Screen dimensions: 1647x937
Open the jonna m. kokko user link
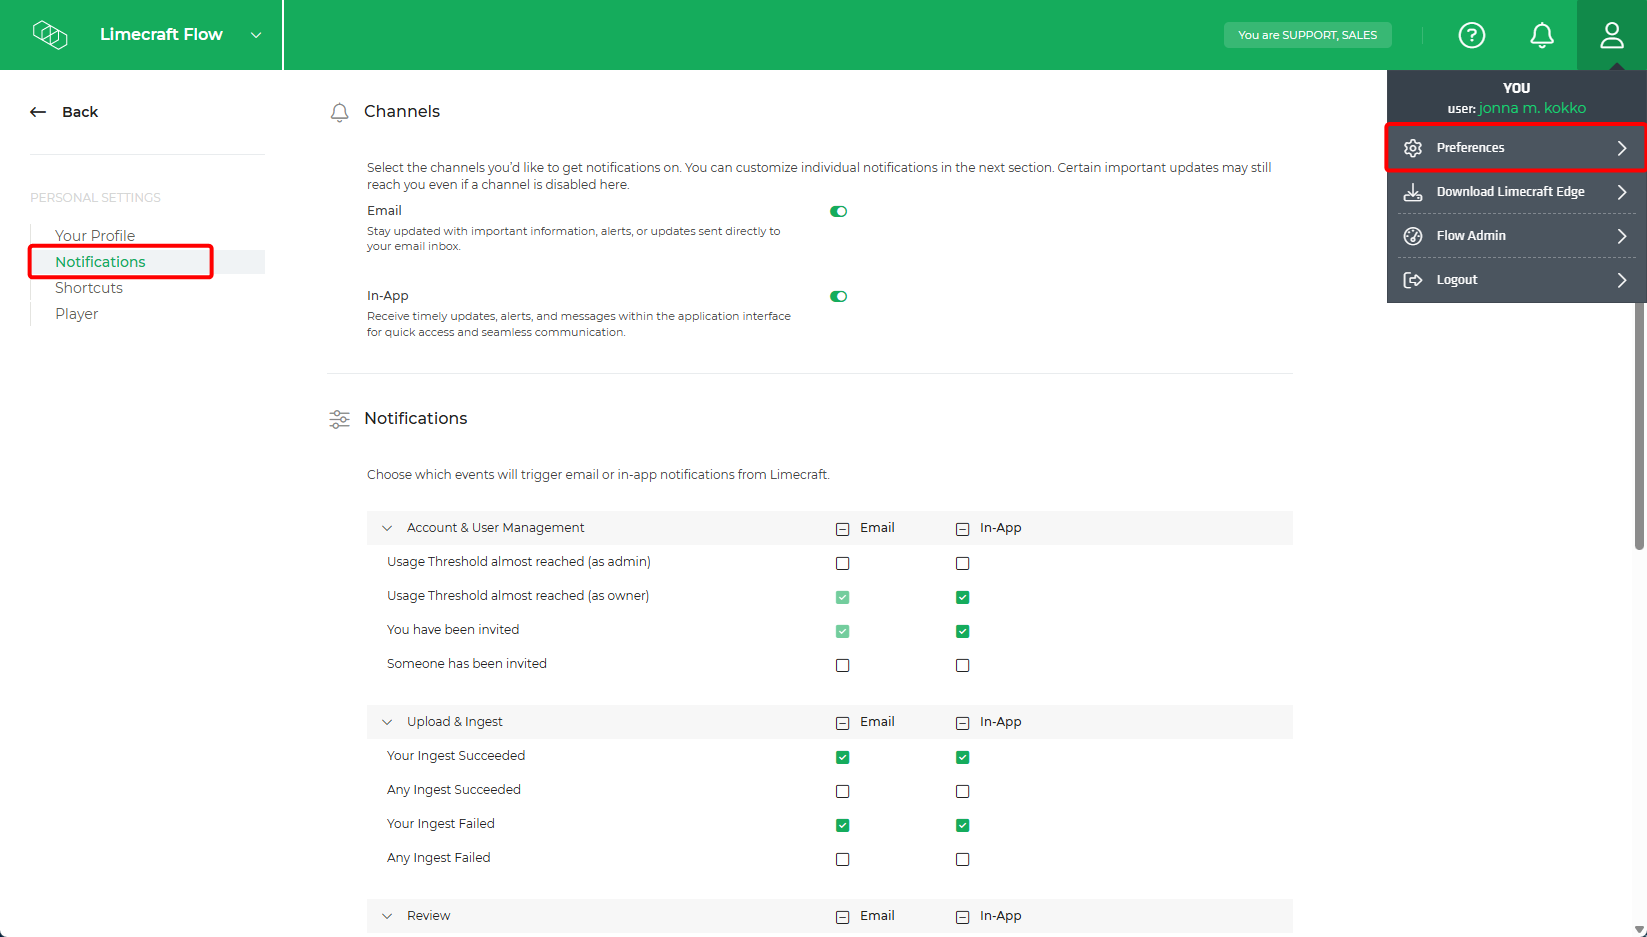click(1532, 108)
